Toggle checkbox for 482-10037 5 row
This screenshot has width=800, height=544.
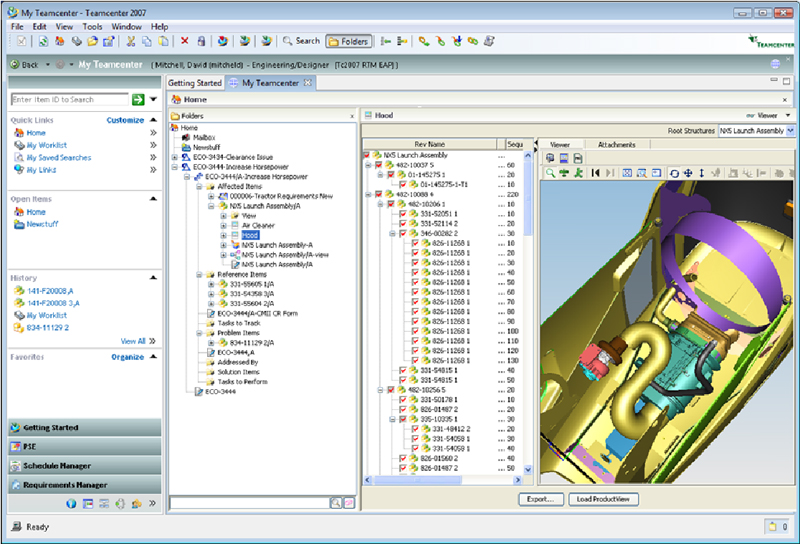(379, 165)
